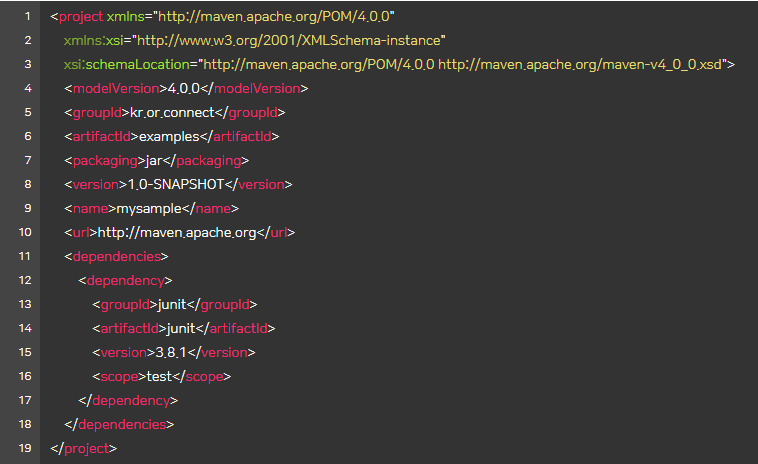The height and width of the screenshot is (464, 758).
Task: Click the XMLSchema-instance URL string
Action: (289, 41)
